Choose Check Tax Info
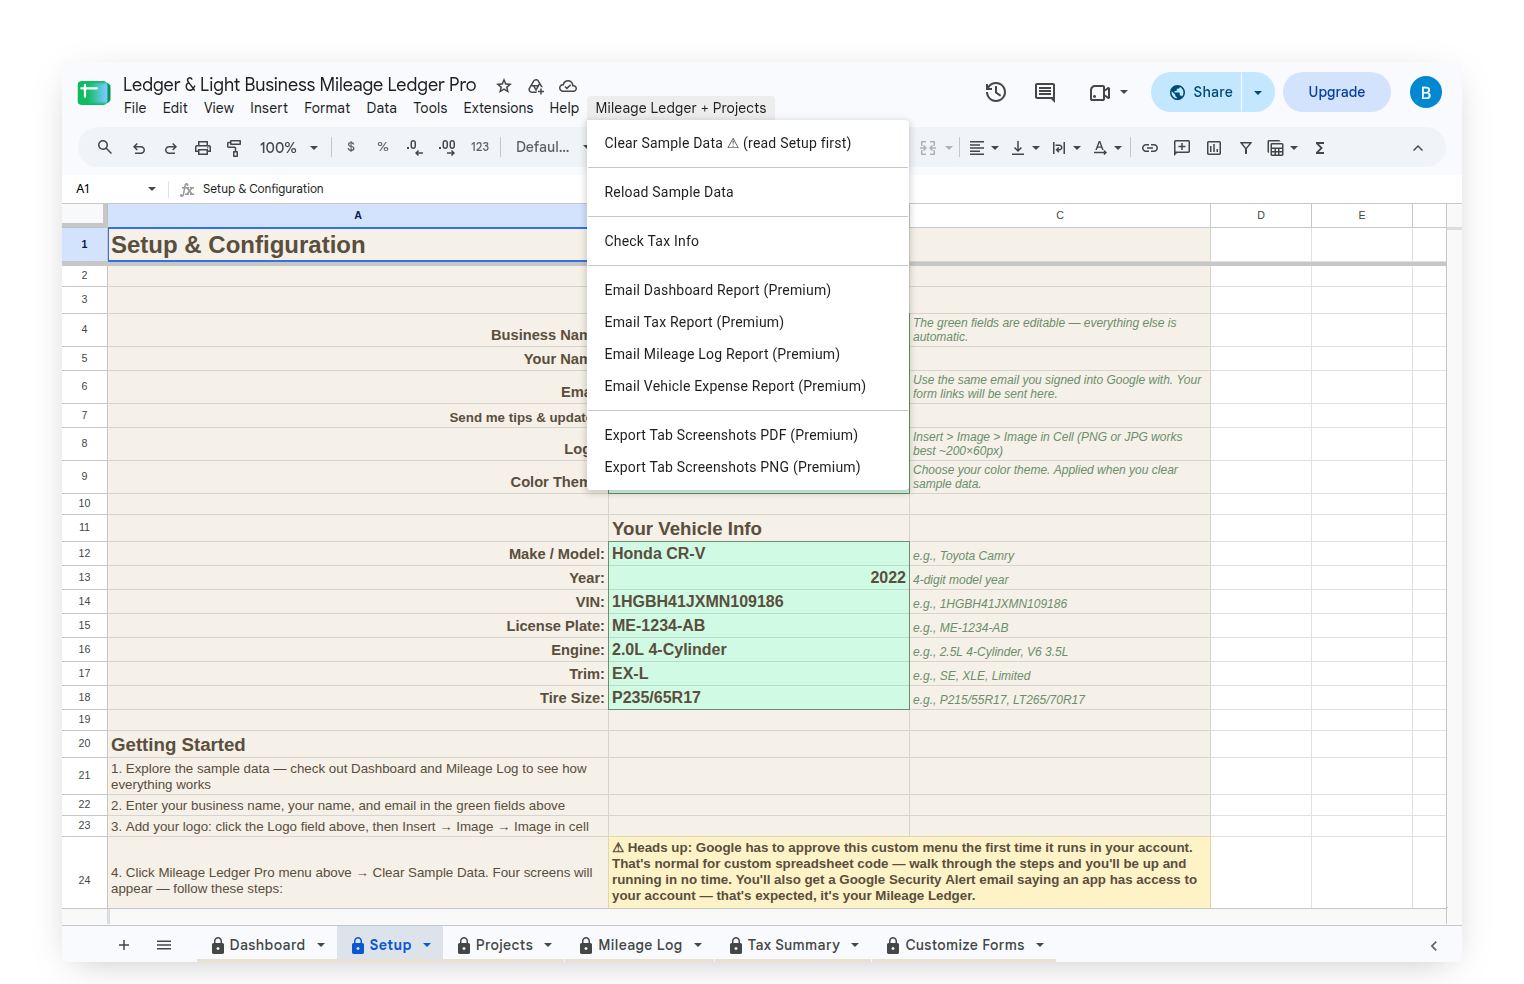This screenshot has height=984, width=1524. [748, 241]
